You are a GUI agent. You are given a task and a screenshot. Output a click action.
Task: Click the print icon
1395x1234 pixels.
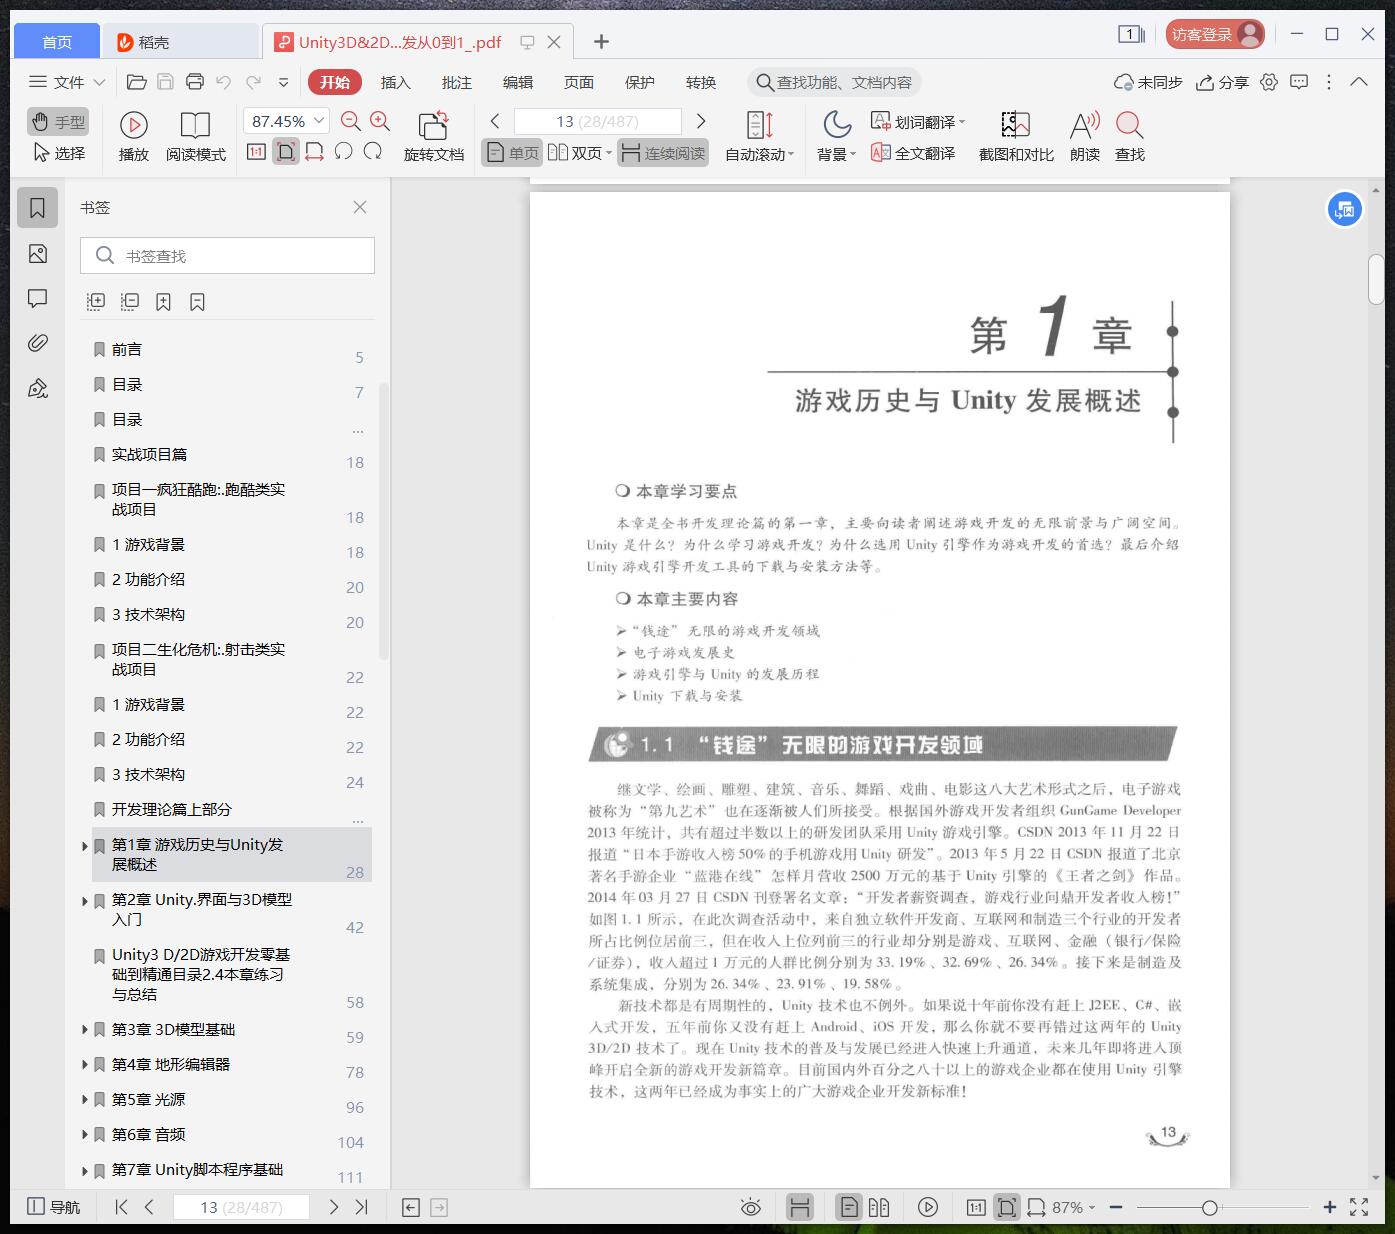195,82
